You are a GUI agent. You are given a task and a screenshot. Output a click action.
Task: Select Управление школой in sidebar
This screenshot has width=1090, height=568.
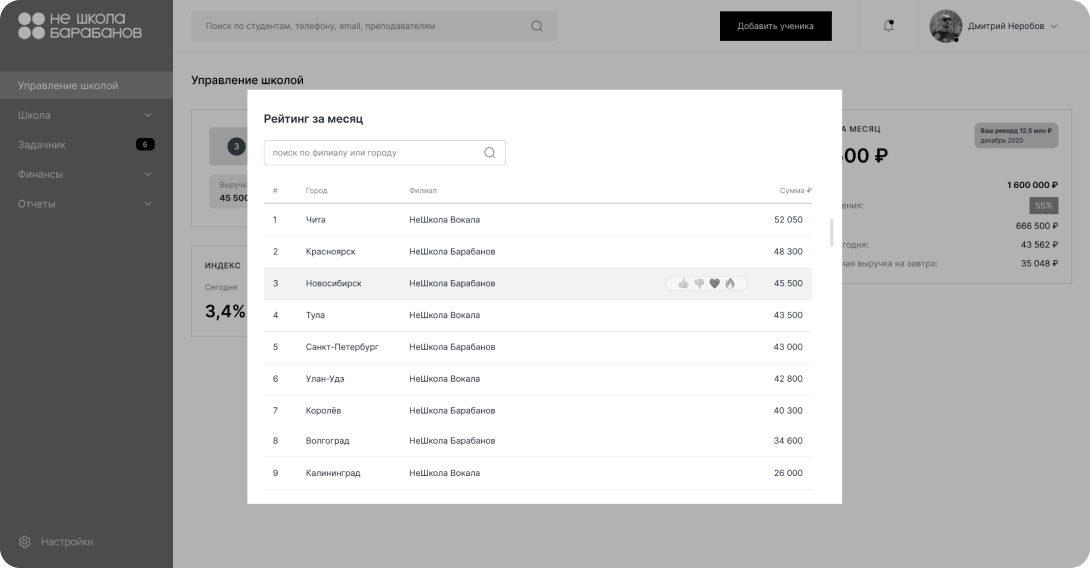point(68,86)
